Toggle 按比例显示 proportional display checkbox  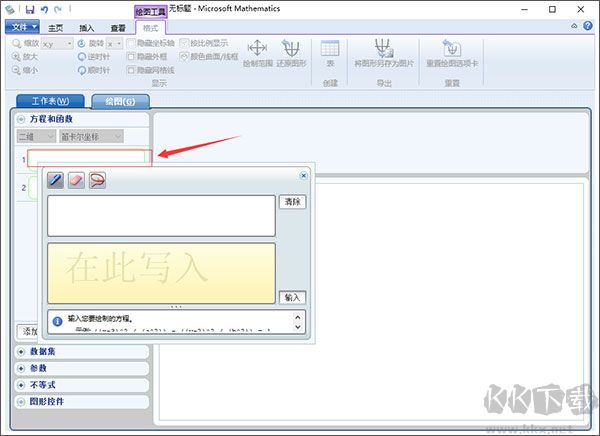click(184, 43)
